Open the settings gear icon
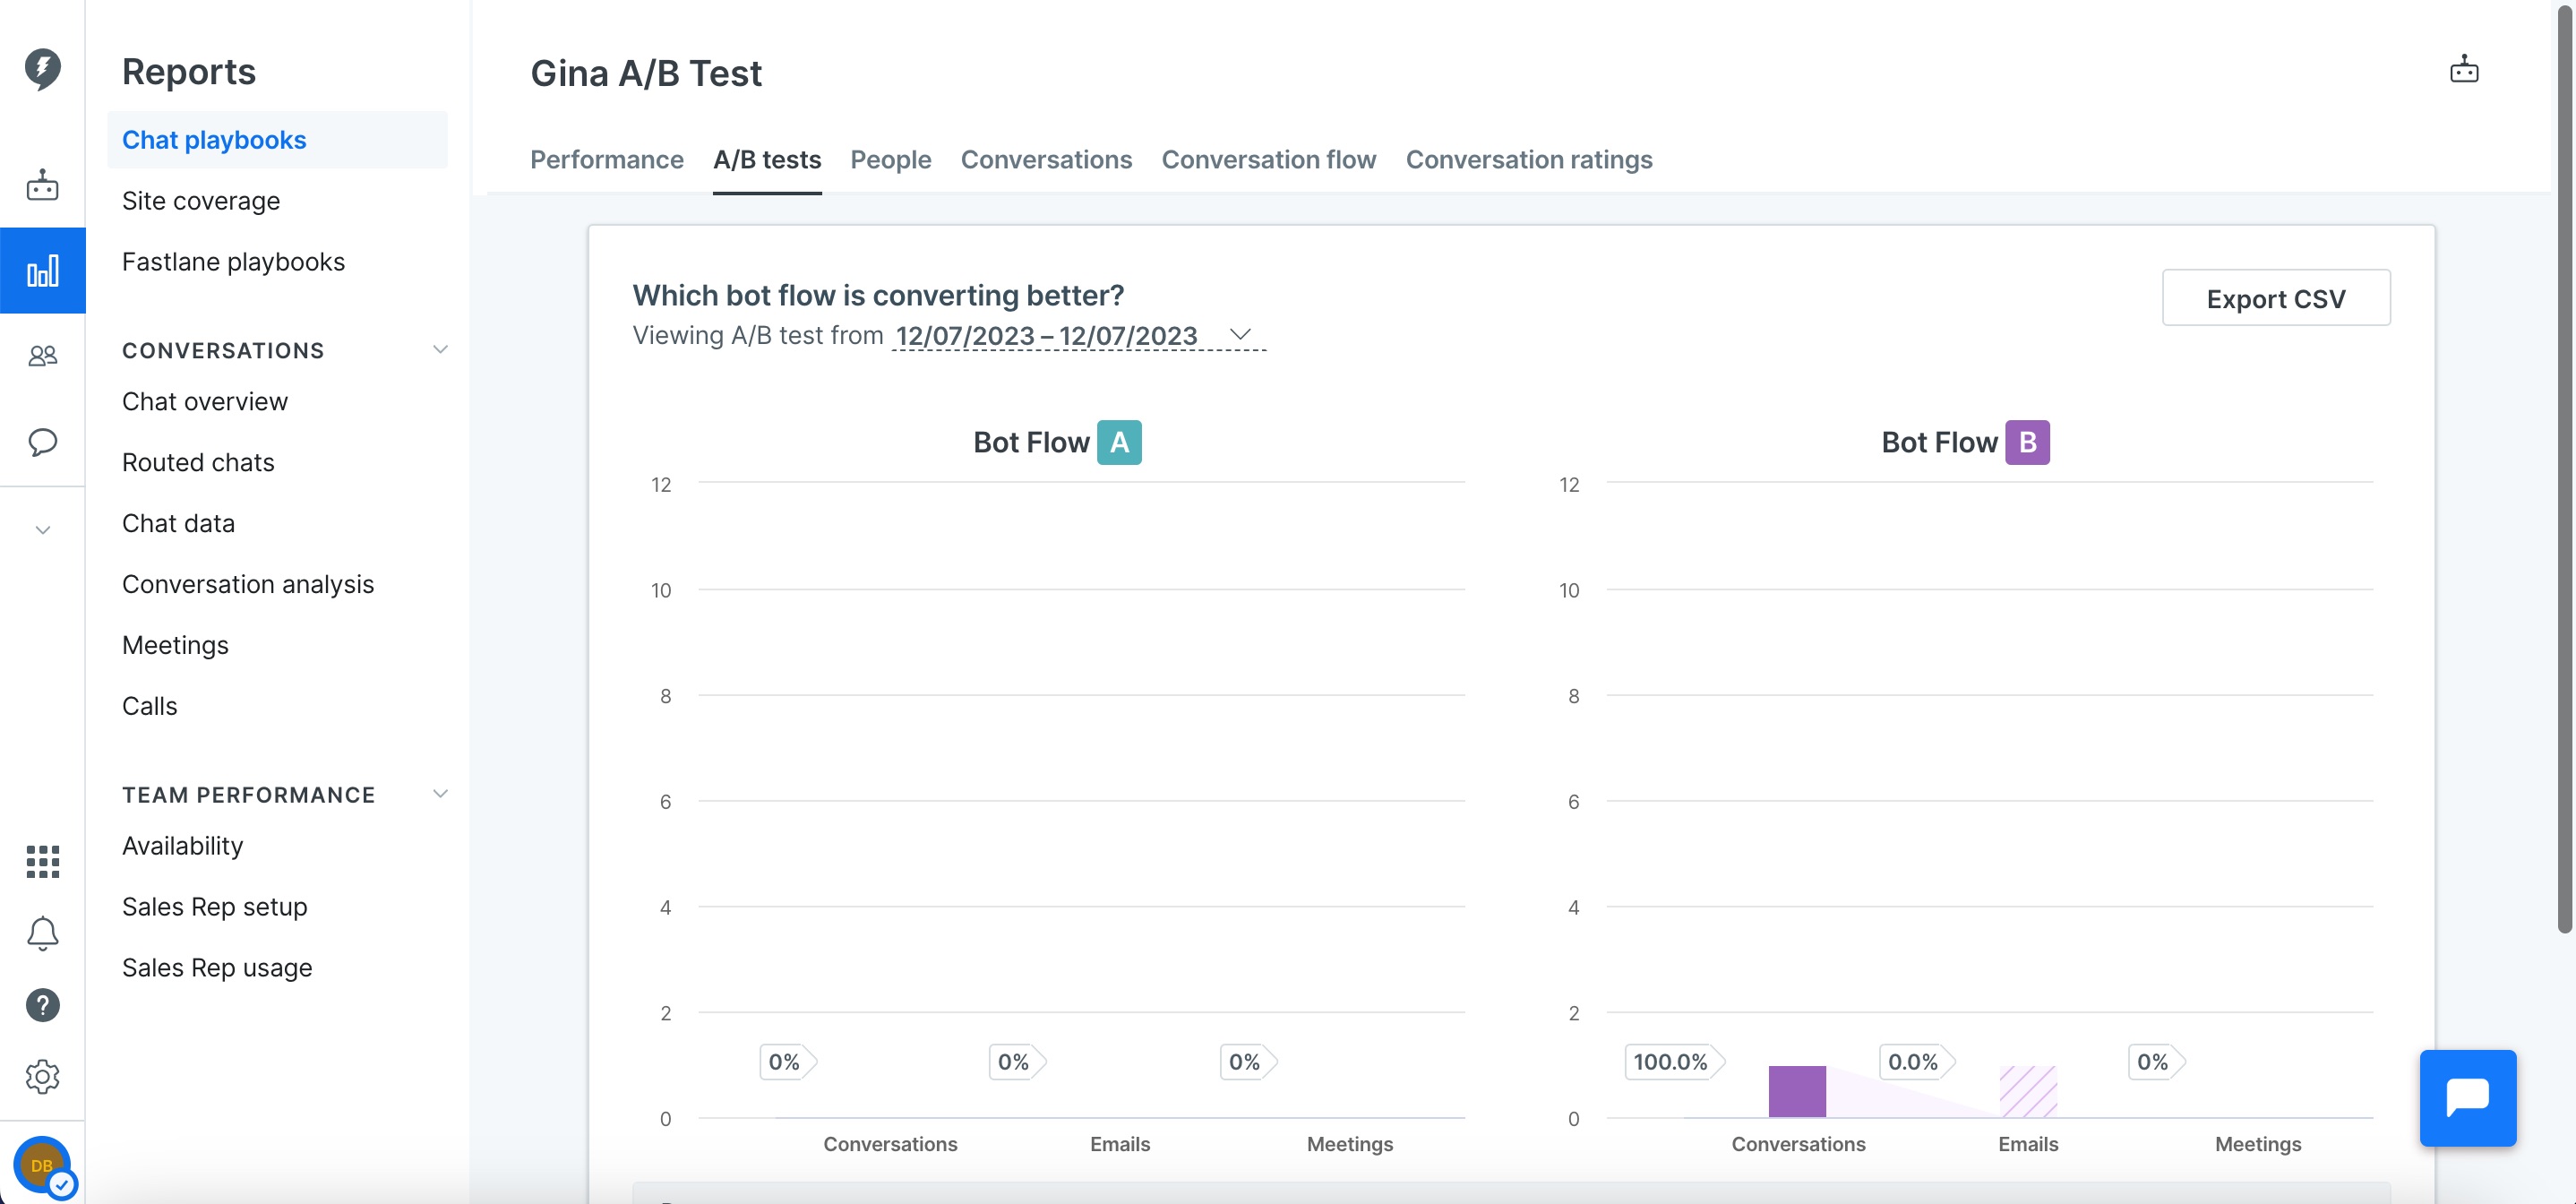Image resolution: width=2576 pixels, height=1204 pixels. [42, 1077]
